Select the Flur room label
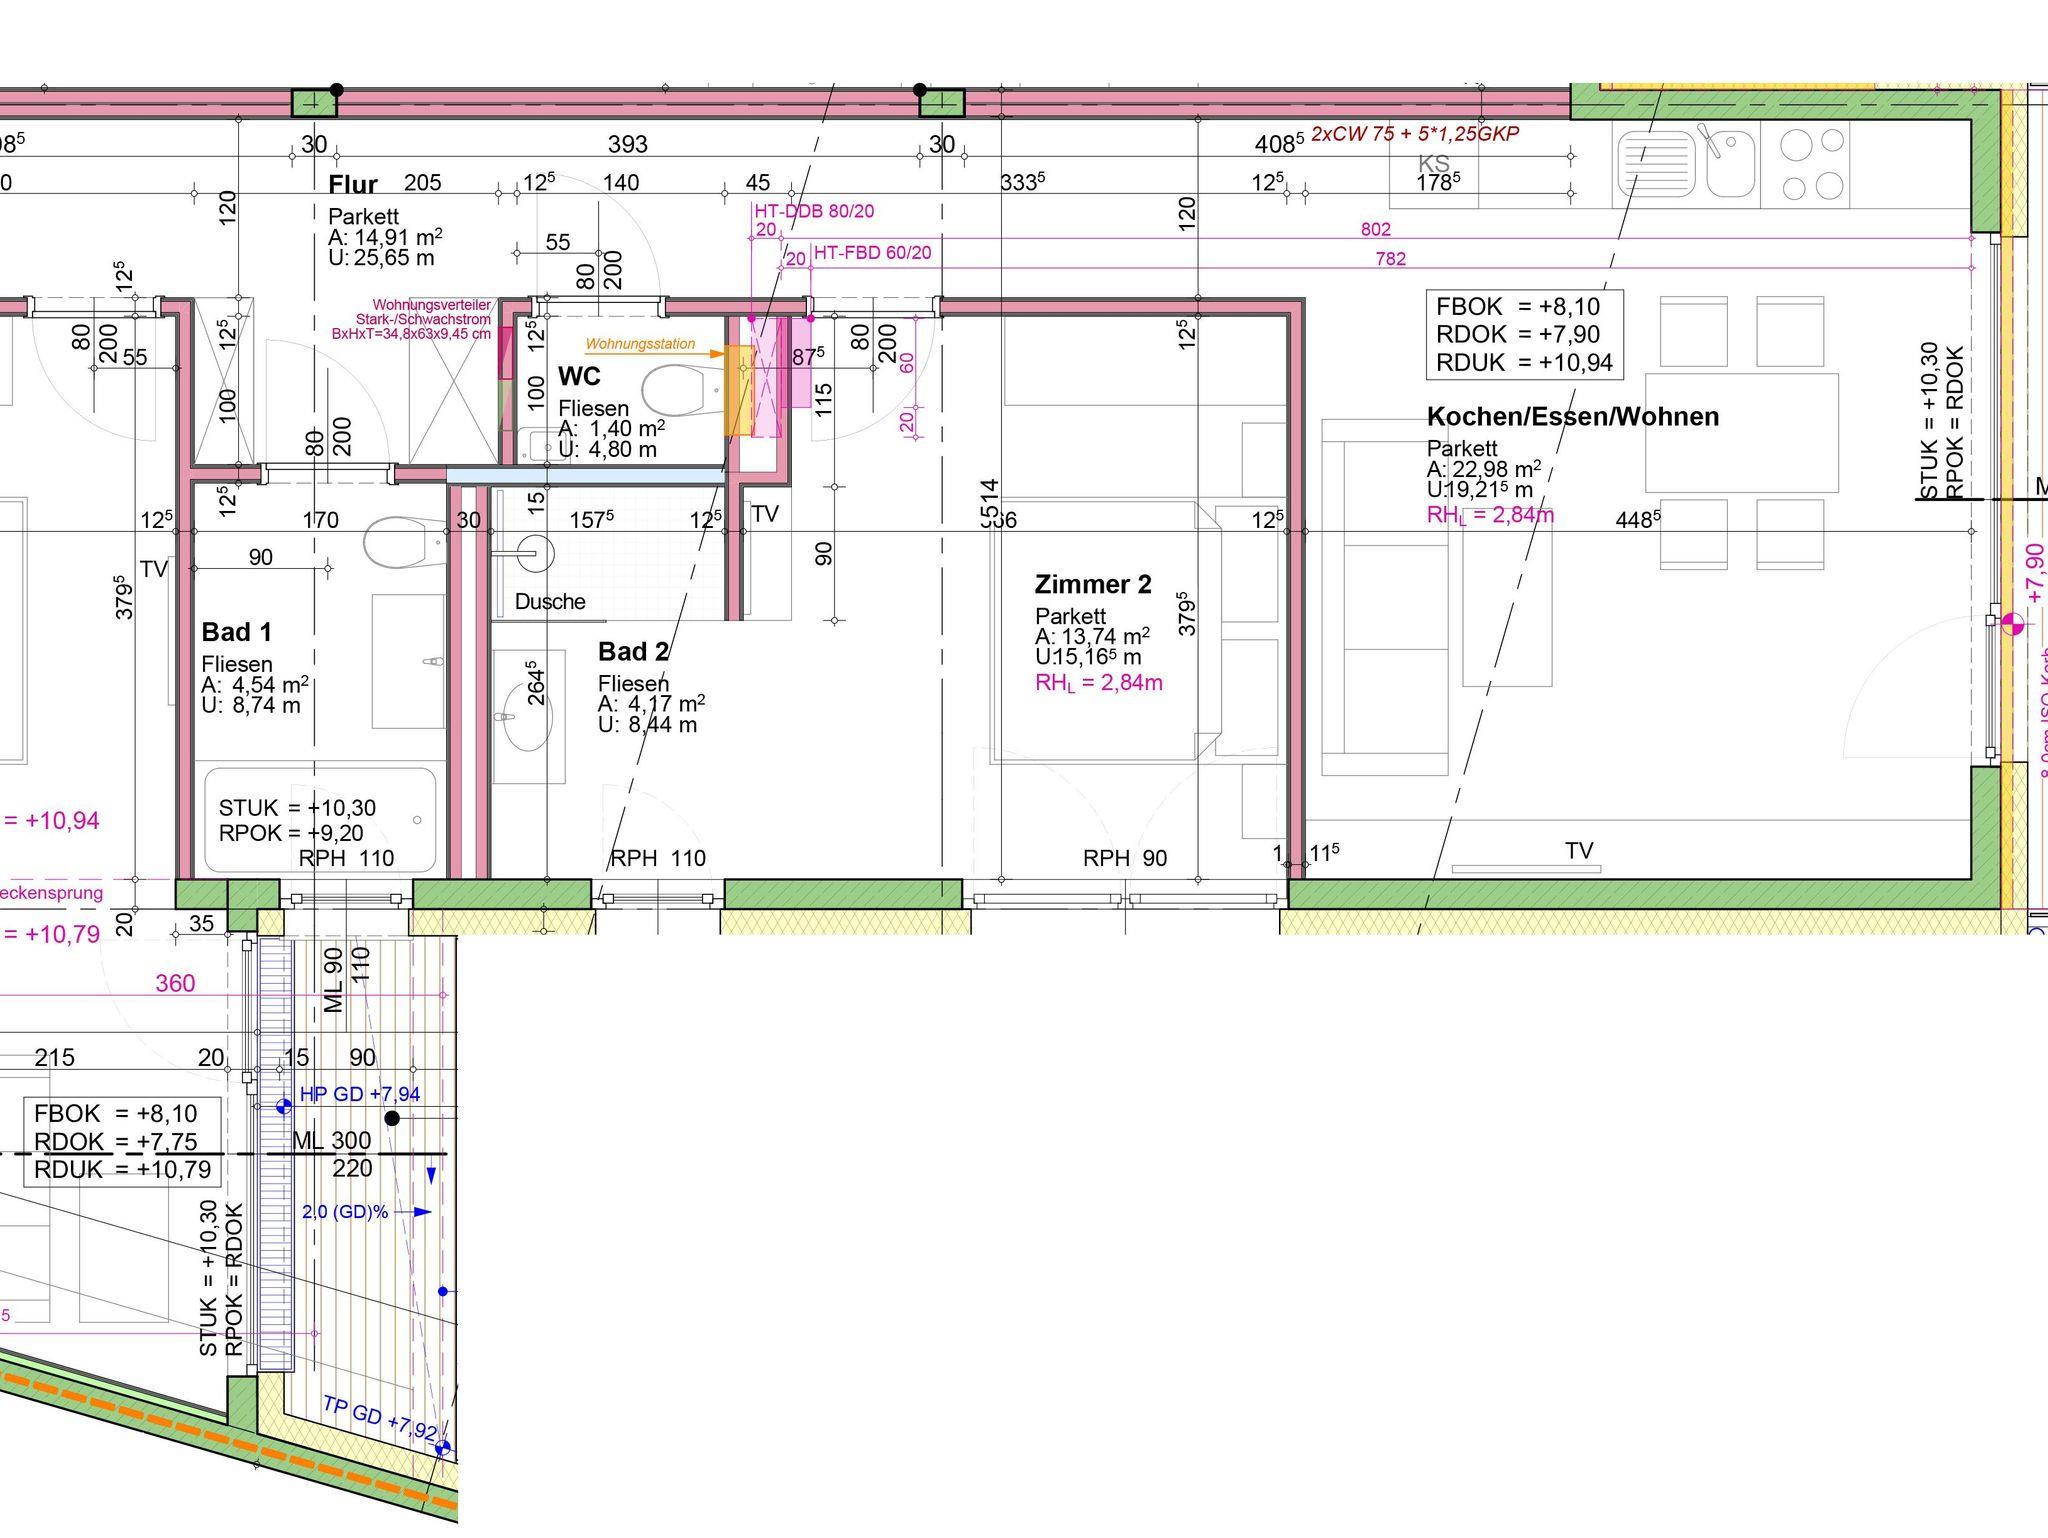 coord(353,185)
